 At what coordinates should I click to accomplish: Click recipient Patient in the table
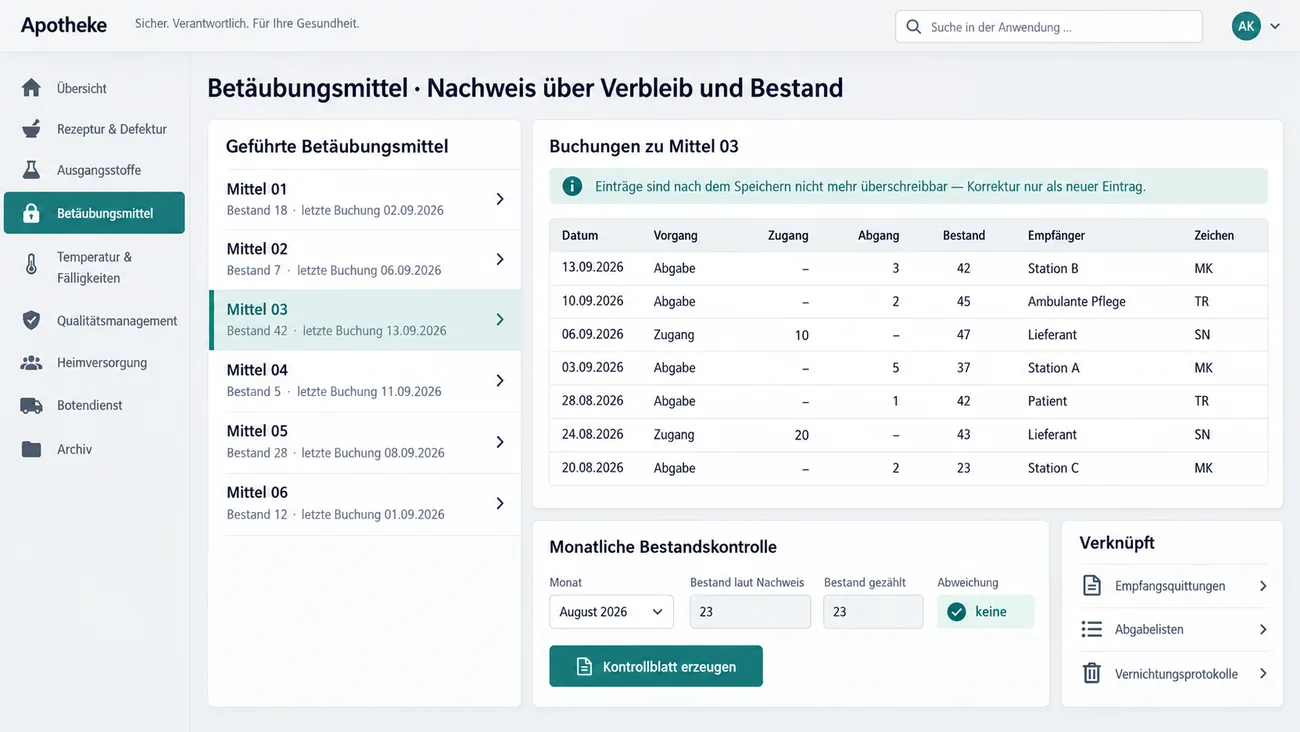1048,401
